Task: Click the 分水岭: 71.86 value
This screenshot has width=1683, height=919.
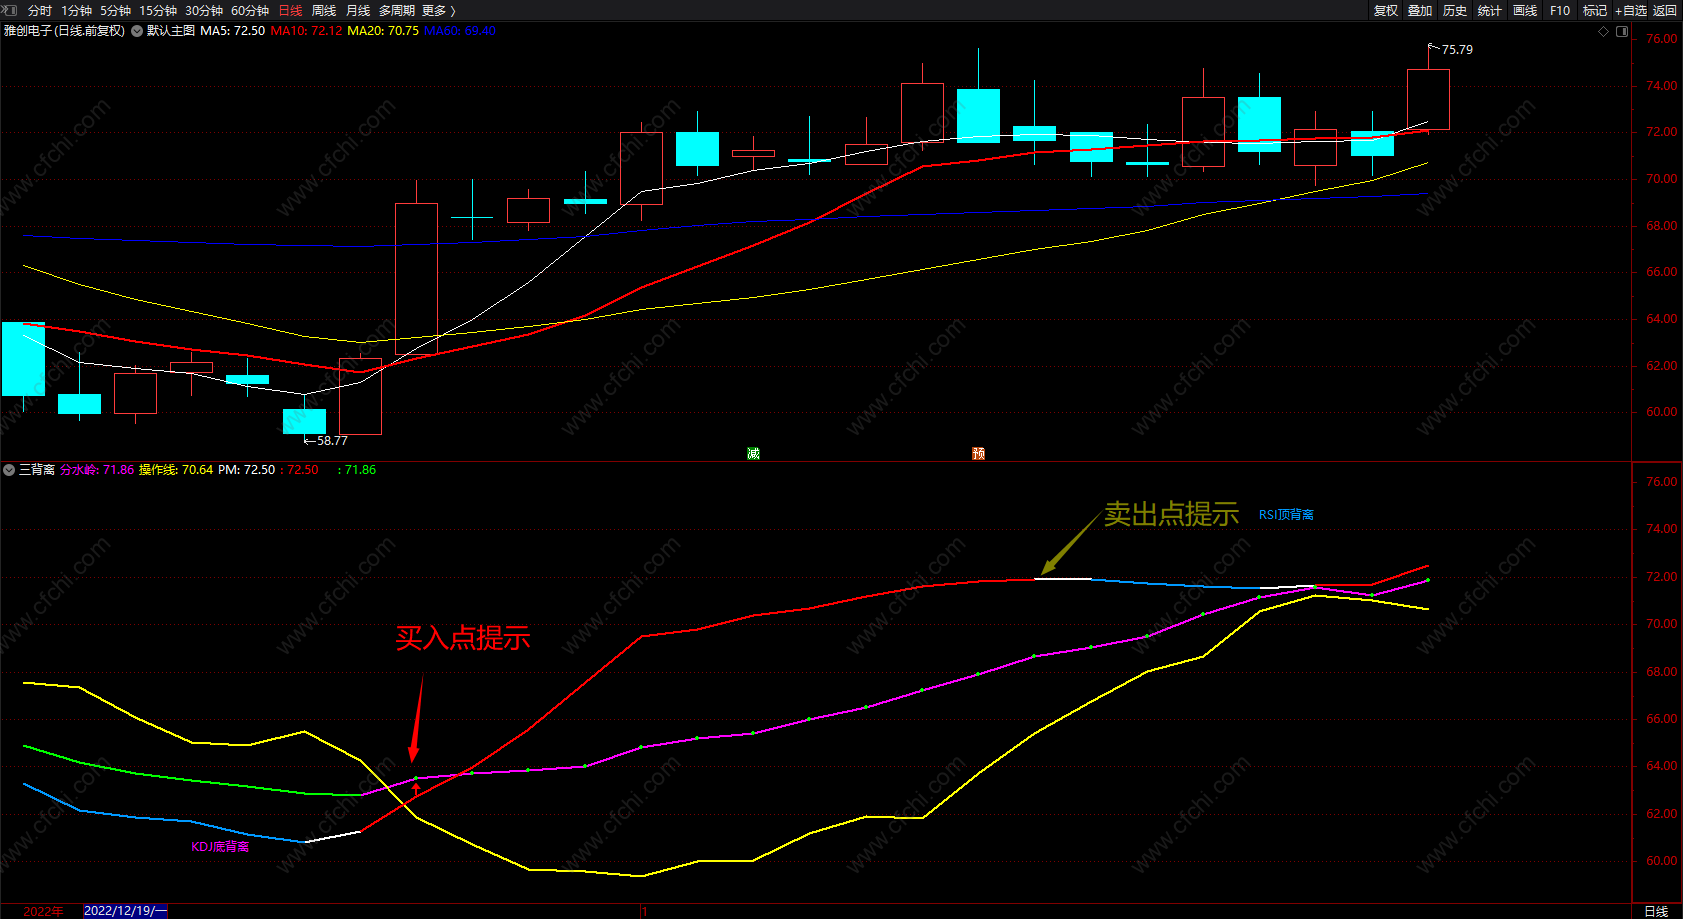Action: pos(97,470)
